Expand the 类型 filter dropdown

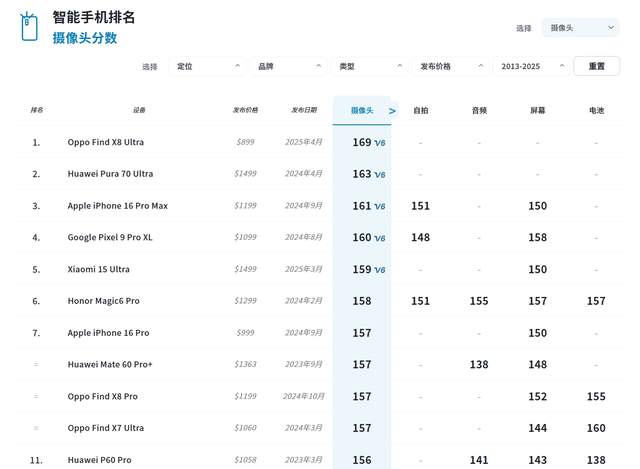370,66
